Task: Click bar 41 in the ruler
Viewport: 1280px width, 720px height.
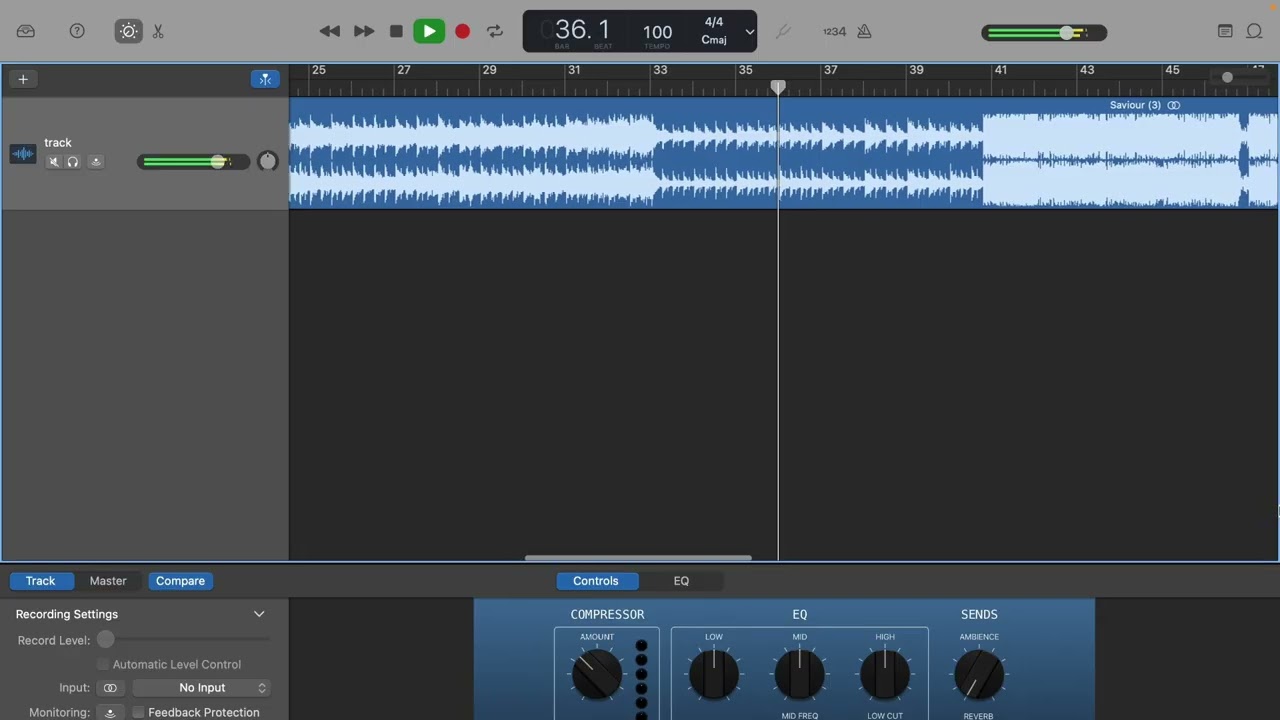Action: 1000,70
